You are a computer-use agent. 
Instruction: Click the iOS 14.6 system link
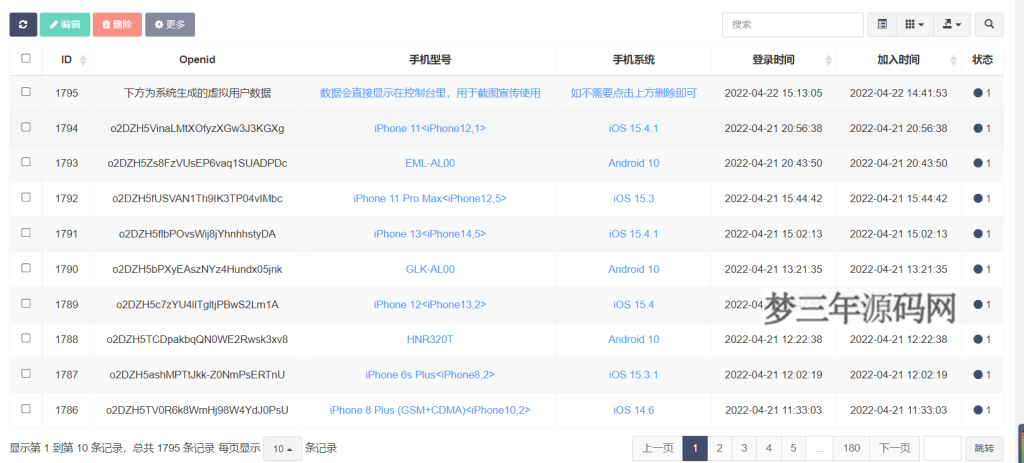pos(633,410)
